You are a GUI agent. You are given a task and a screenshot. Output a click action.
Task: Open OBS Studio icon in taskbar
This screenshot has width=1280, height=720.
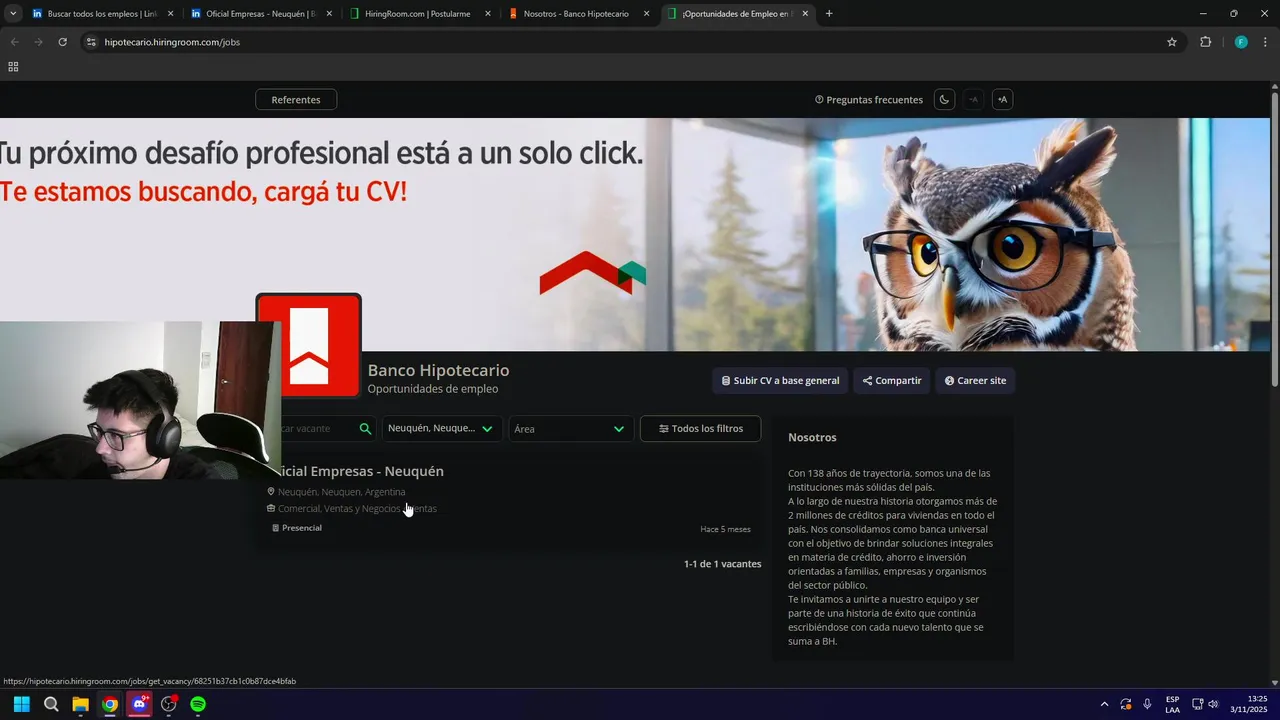(x=169, y=704)
